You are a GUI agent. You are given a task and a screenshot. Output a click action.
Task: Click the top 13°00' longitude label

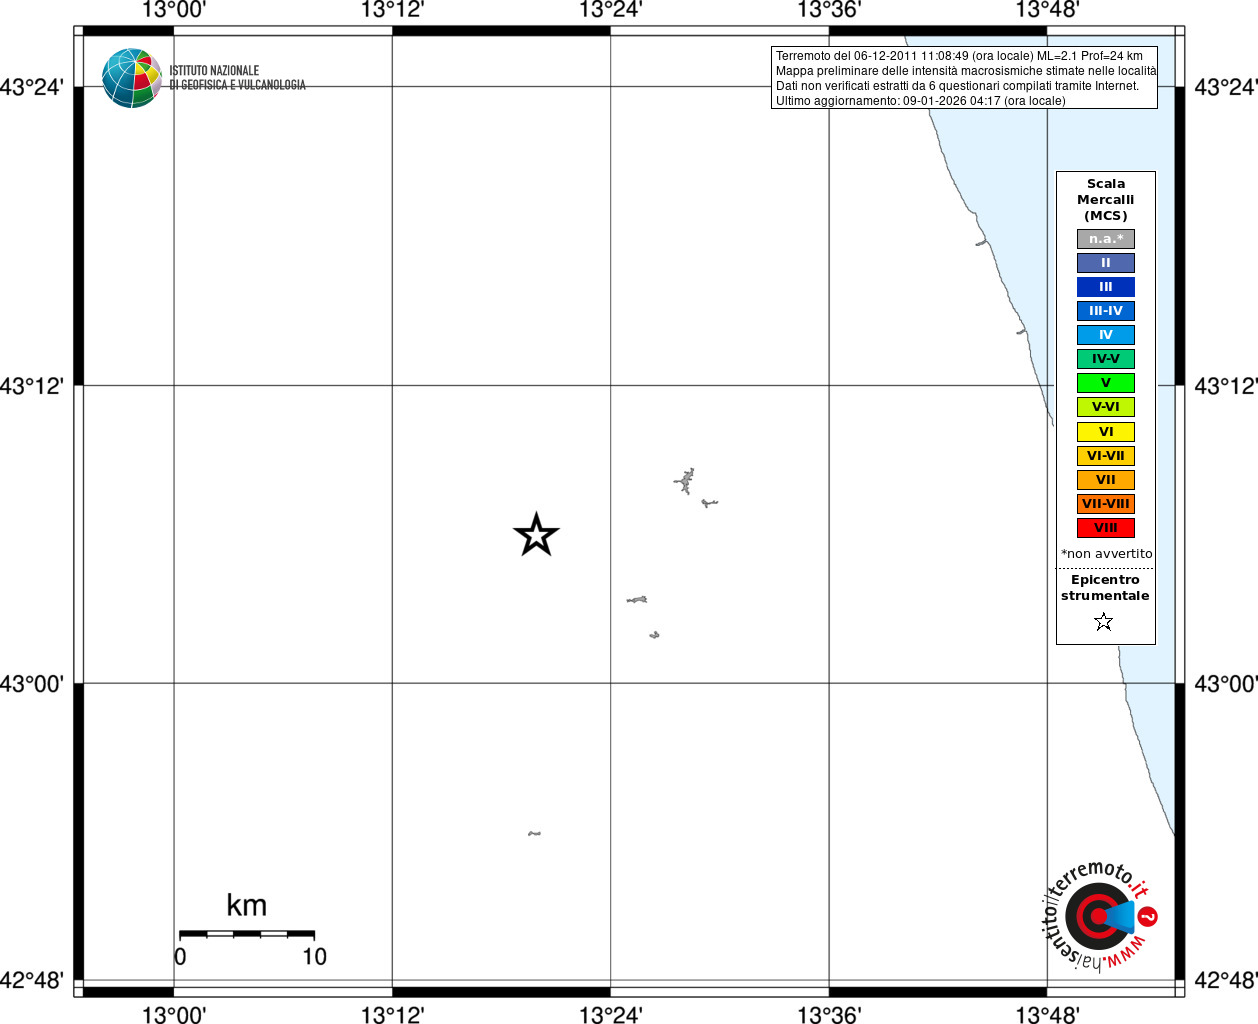[174, 11]
